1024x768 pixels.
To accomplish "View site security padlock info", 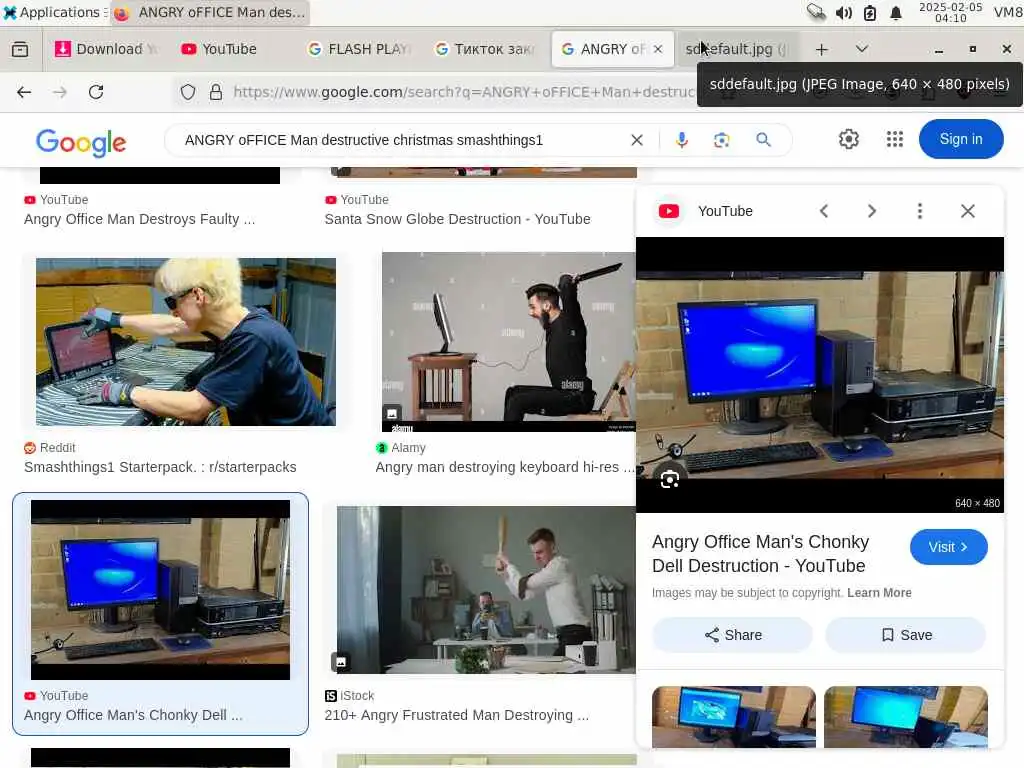I will 216,92.
